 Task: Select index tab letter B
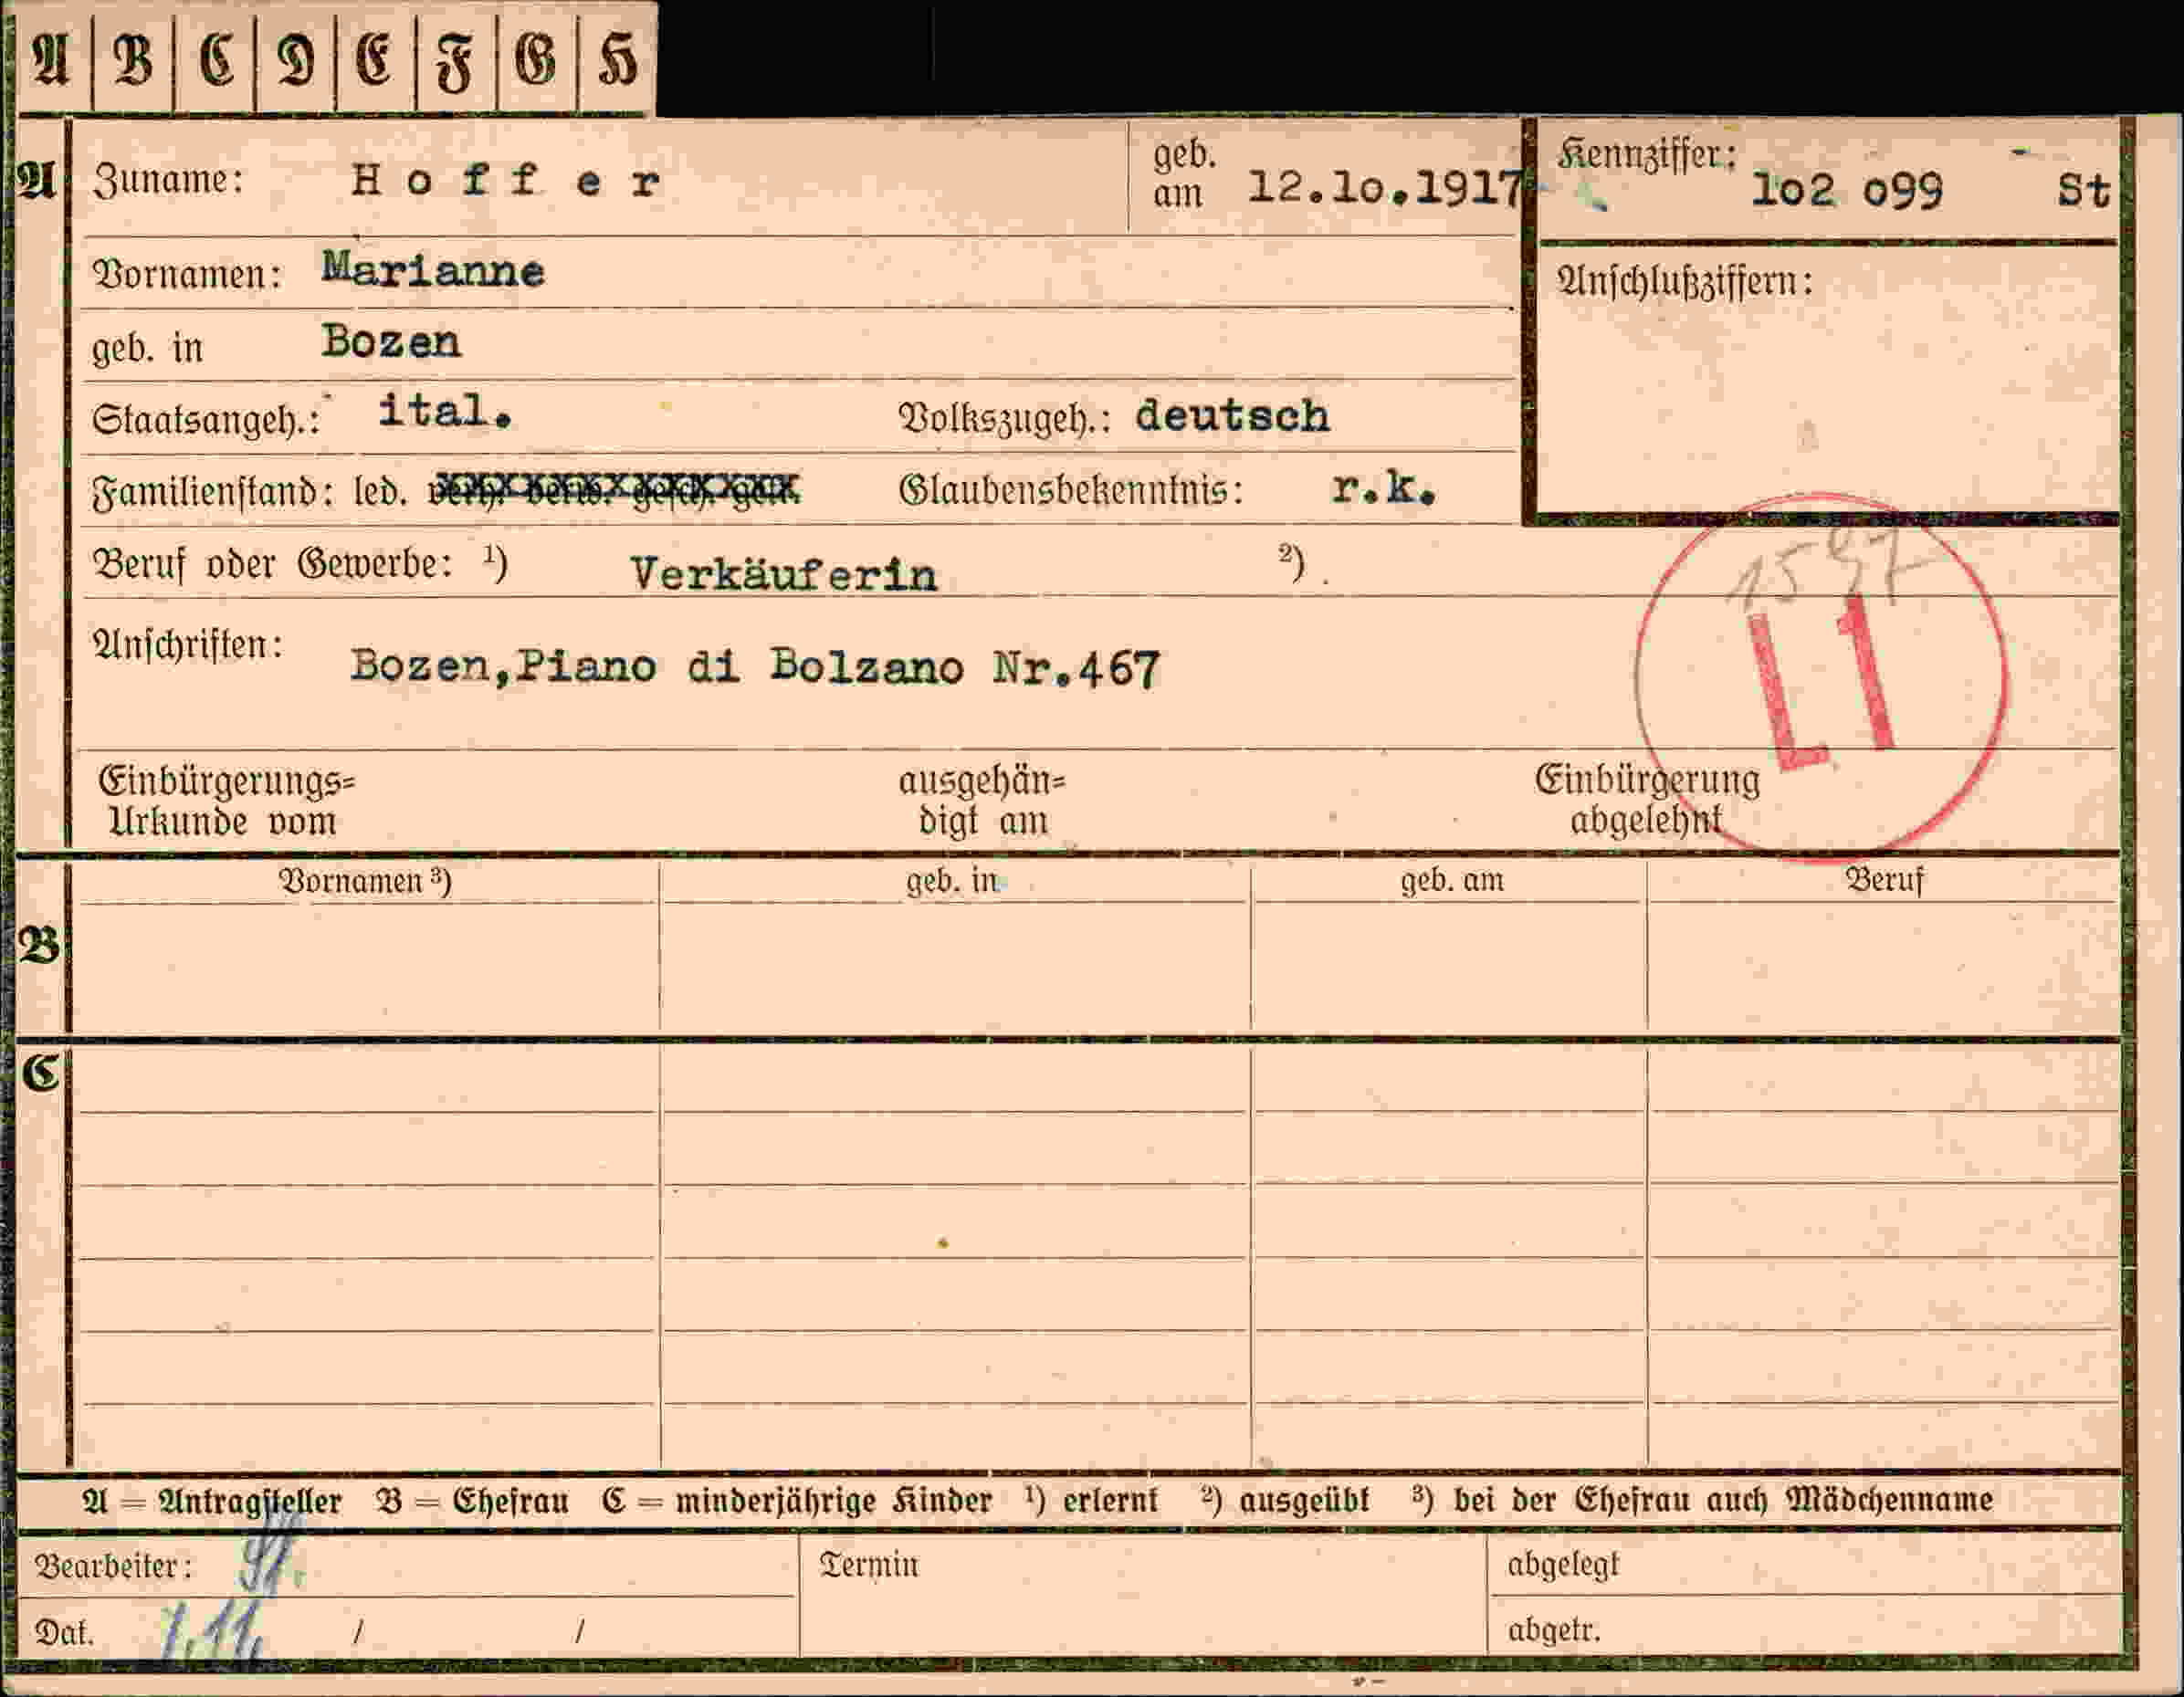pyautogui.click(x=133, y=60)
